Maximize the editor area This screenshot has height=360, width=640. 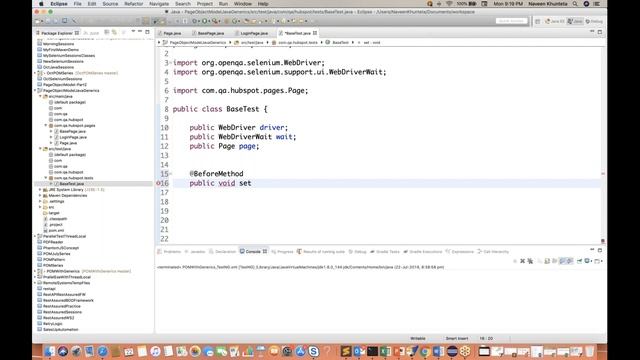click(x=600, y=32)
